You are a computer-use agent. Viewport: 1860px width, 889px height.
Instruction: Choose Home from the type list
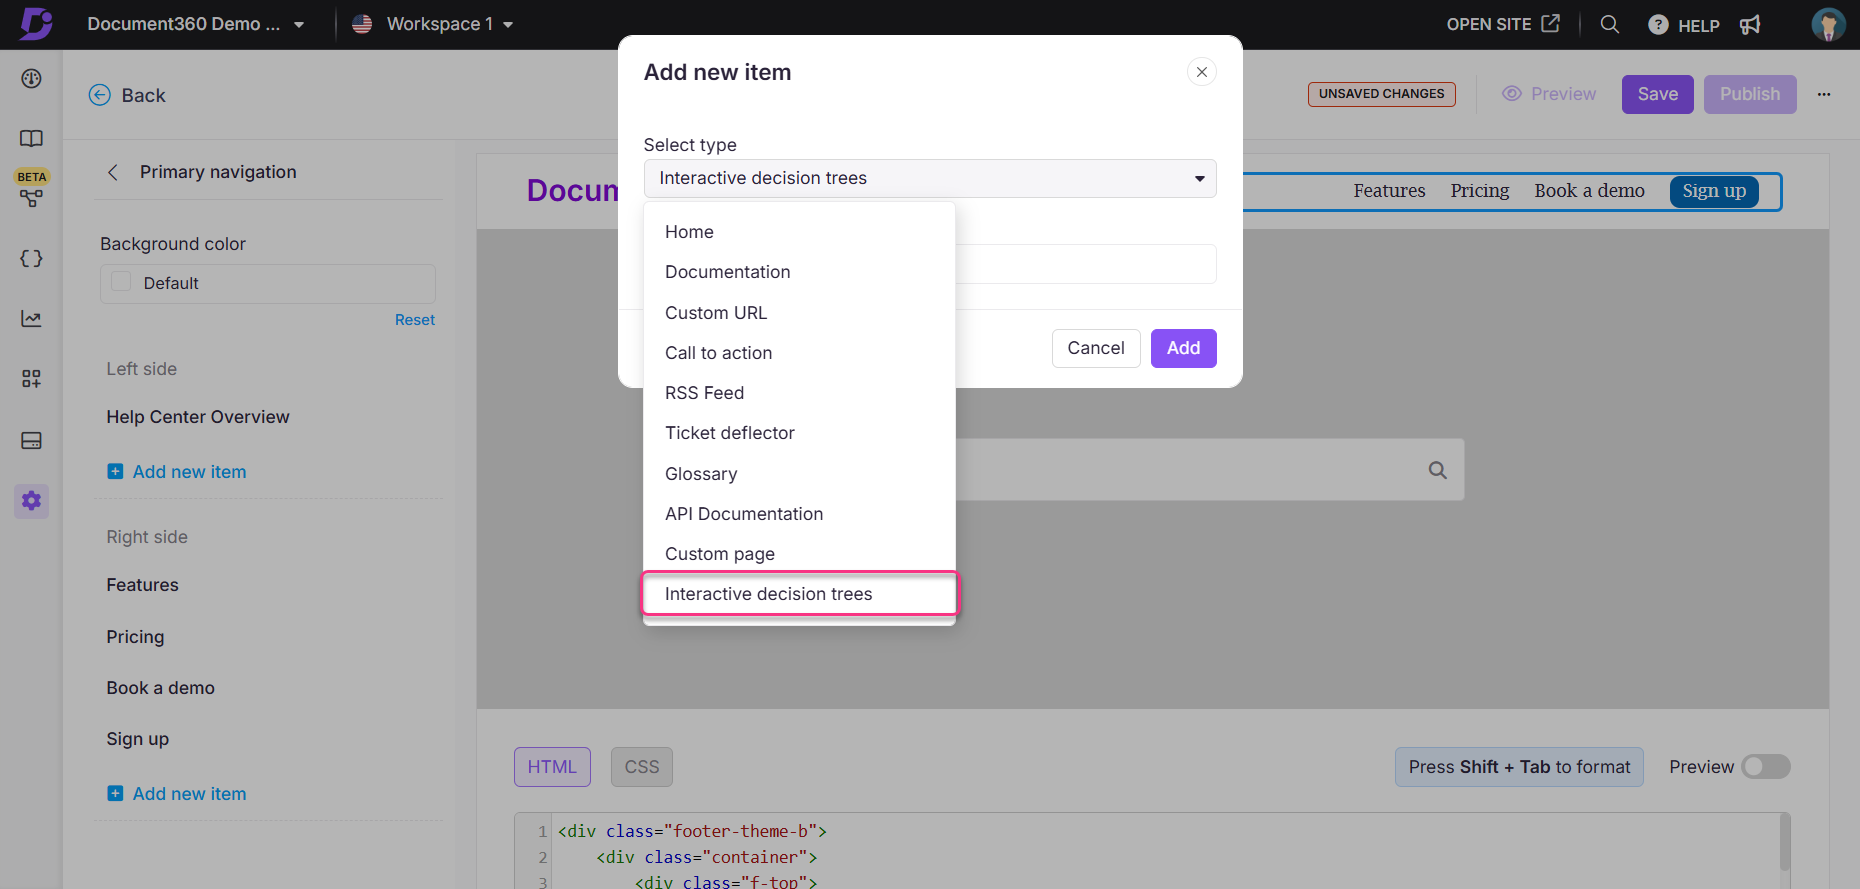pyautogui.click(x=799, y=232)
